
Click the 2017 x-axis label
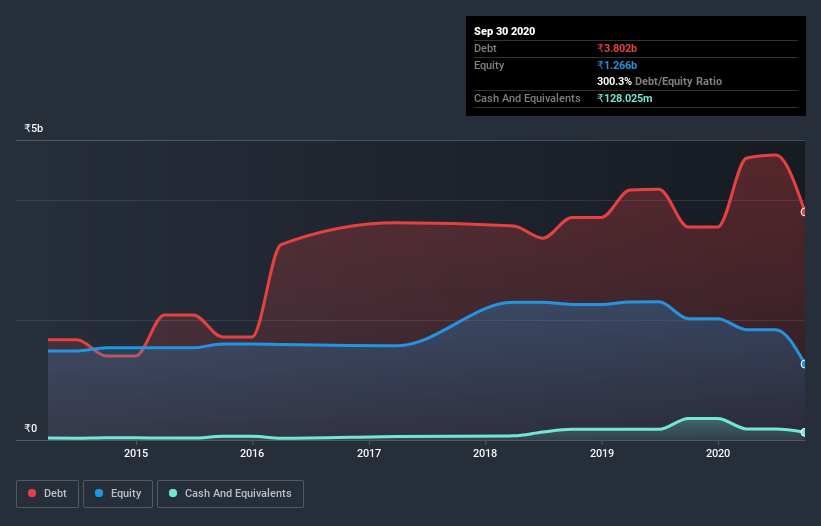[369, 453]
